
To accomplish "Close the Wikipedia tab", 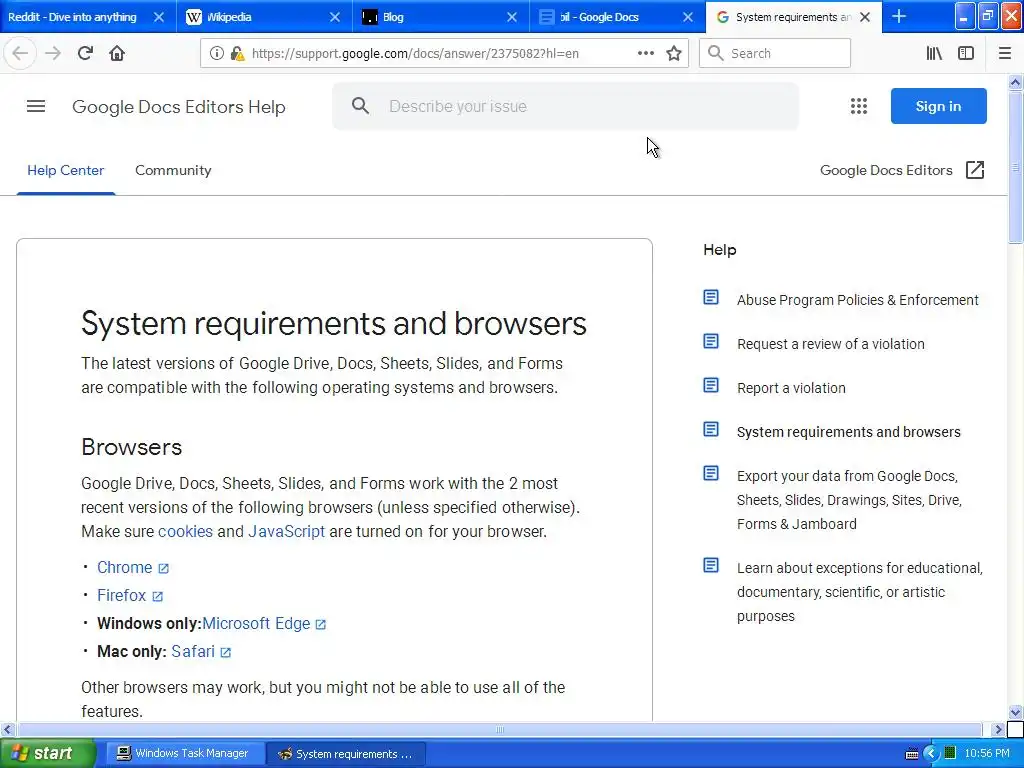I will pos(335,17).
